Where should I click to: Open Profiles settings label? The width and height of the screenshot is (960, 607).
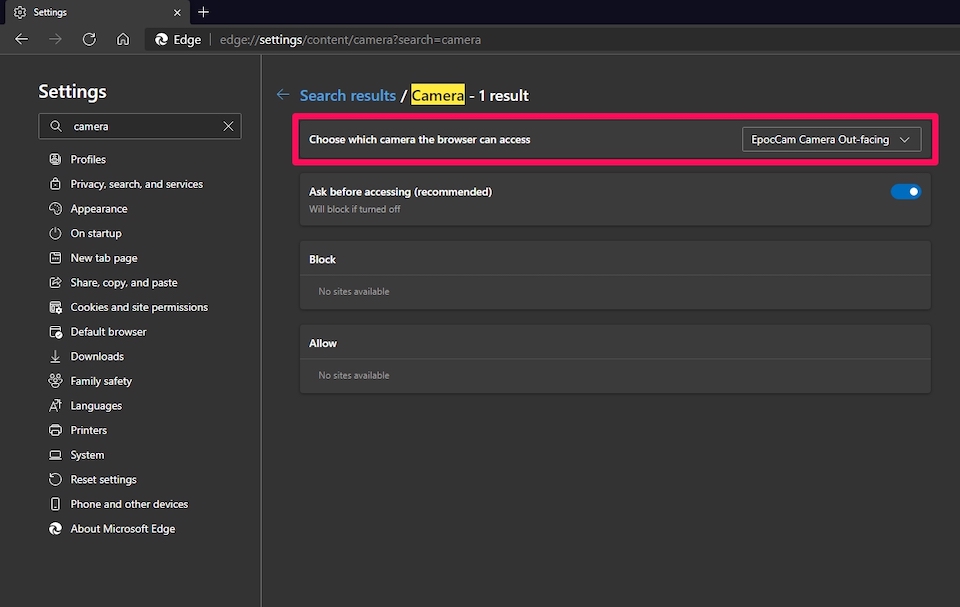click(88, 159)
